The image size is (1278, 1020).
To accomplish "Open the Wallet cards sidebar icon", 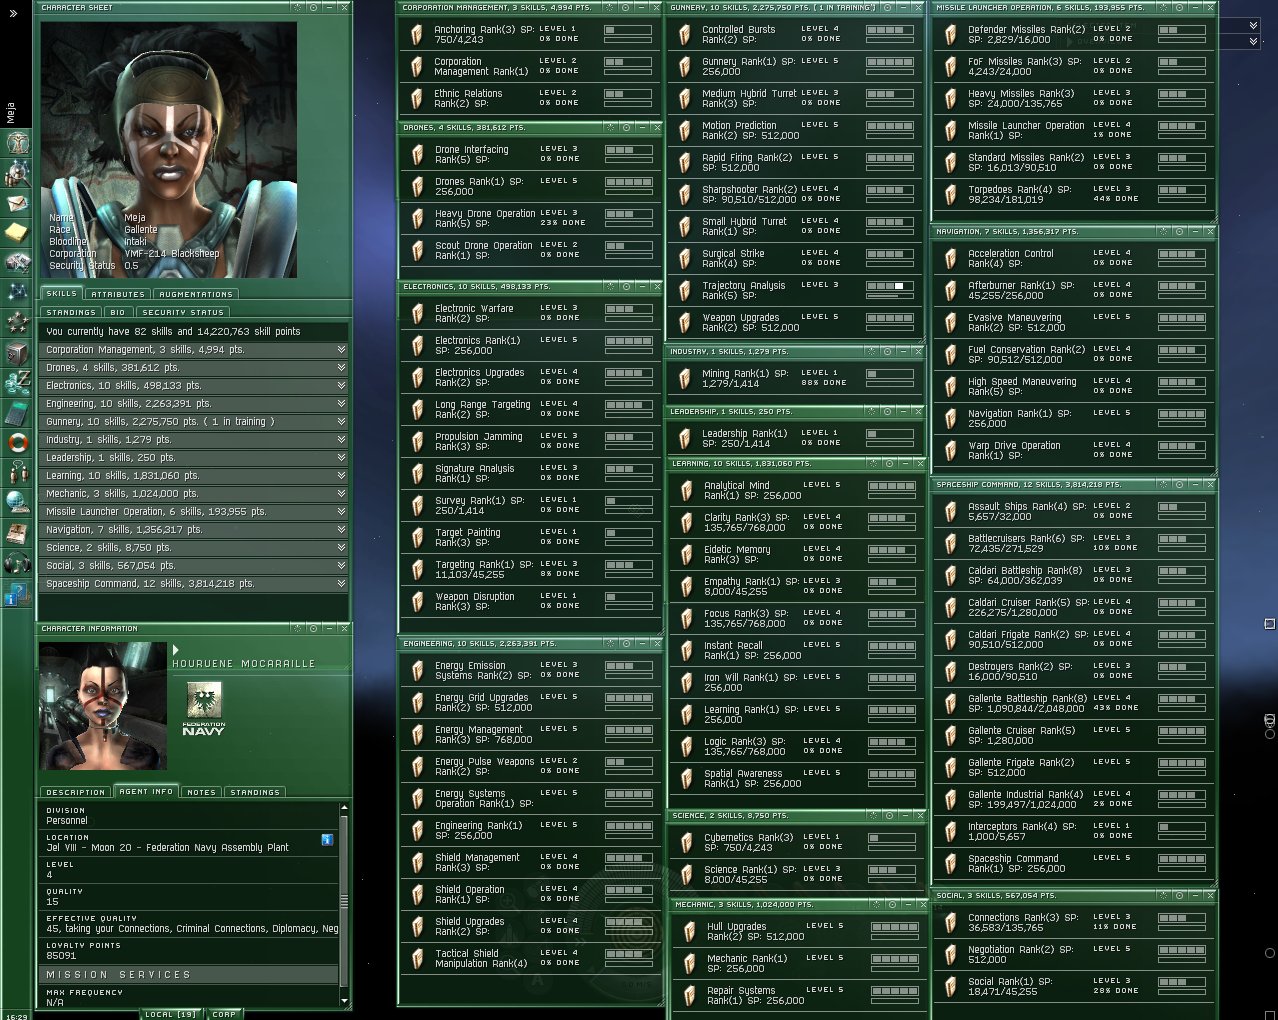I will point(17,263).
